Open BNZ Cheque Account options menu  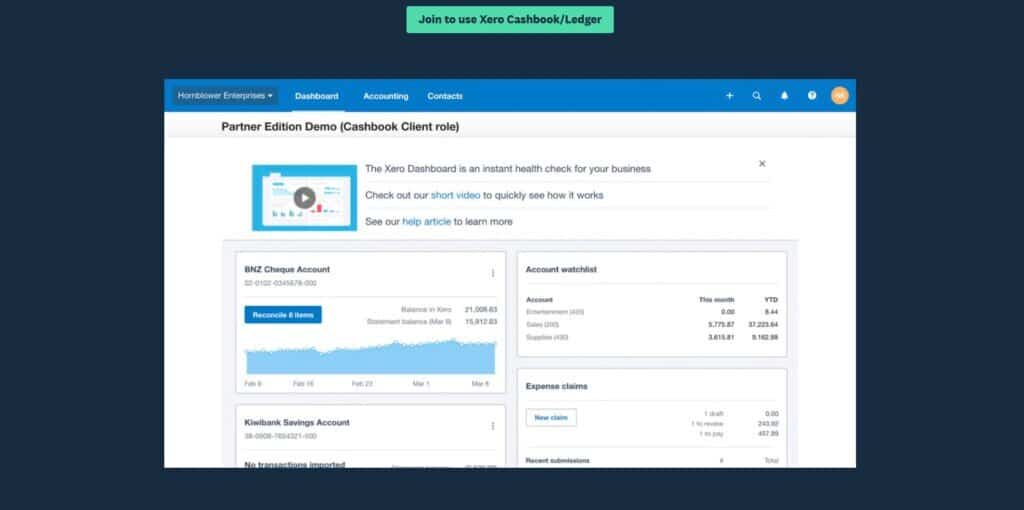[x=492, y=273]
